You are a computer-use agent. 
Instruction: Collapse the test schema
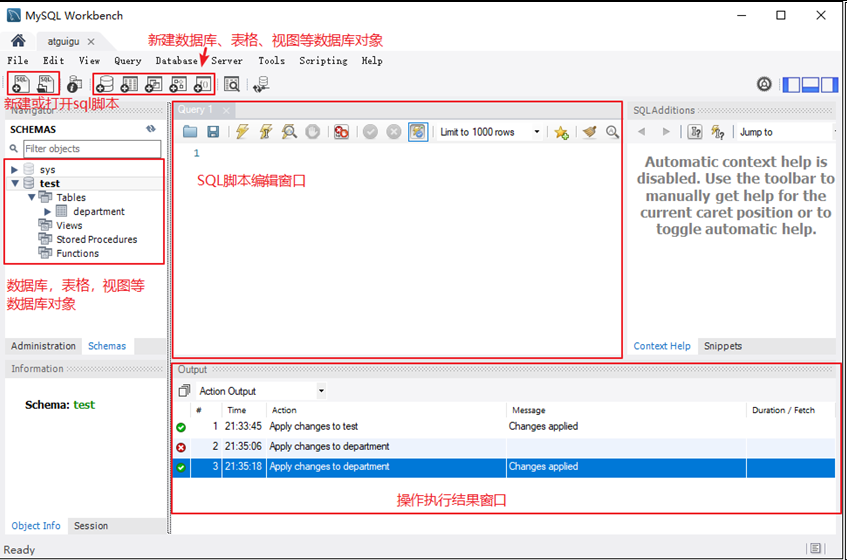15,184
